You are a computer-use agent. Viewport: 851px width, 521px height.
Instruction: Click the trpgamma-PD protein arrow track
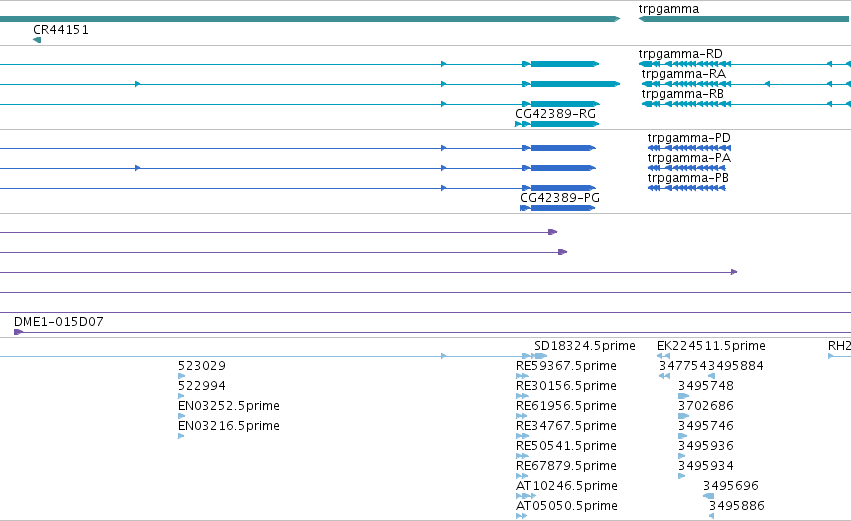click(689, 148)
